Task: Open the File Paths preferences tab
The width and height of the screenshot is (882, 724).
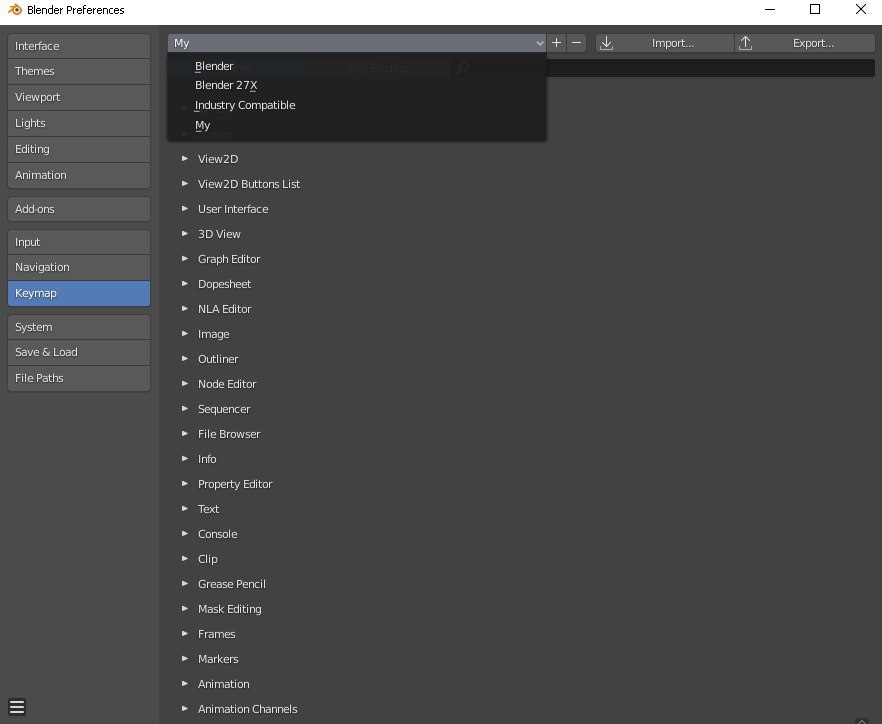Action: coord(79,378)
